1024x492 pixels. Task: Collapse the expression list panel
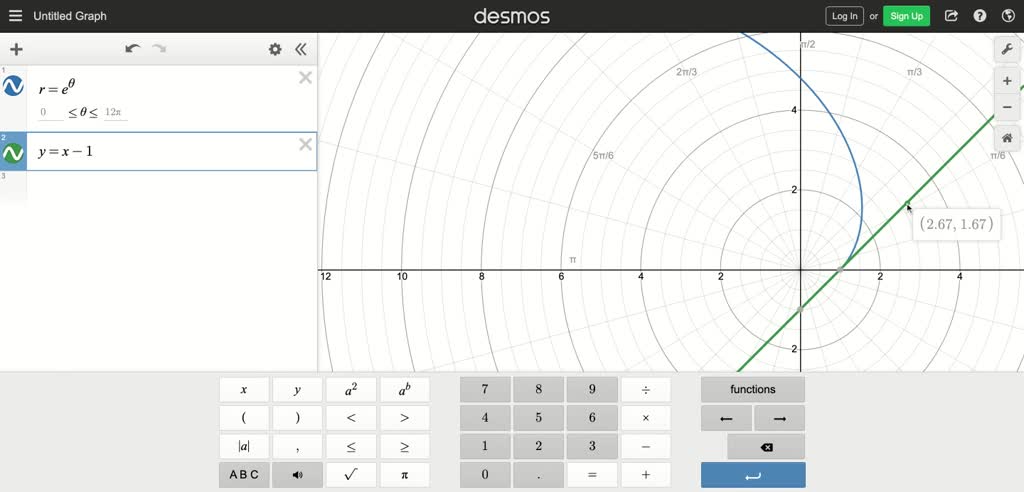300,49
